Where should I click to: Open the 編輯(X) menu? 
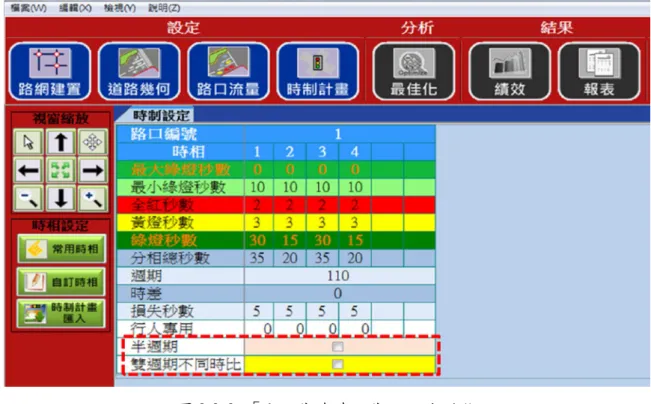tap(75, 8)
